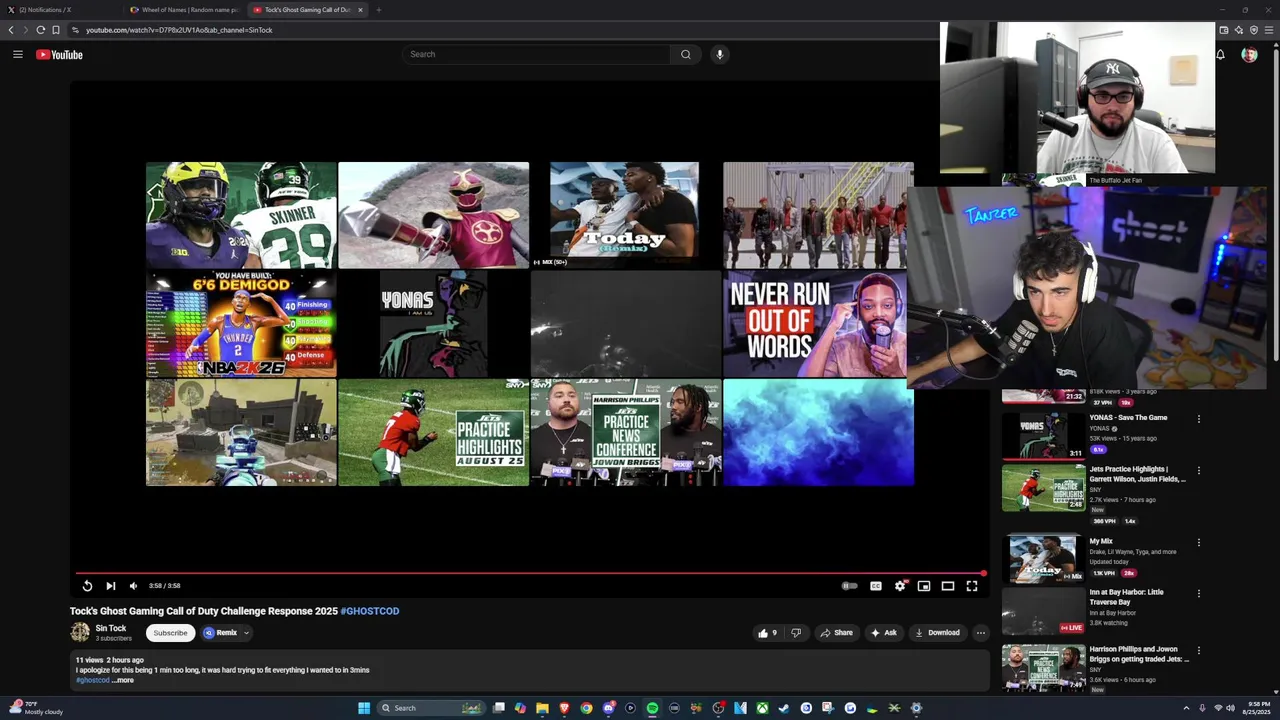Open Inn at Bay Harbor live stream title
Viewport: 1280px width, 720px height.
(1126, 597)
